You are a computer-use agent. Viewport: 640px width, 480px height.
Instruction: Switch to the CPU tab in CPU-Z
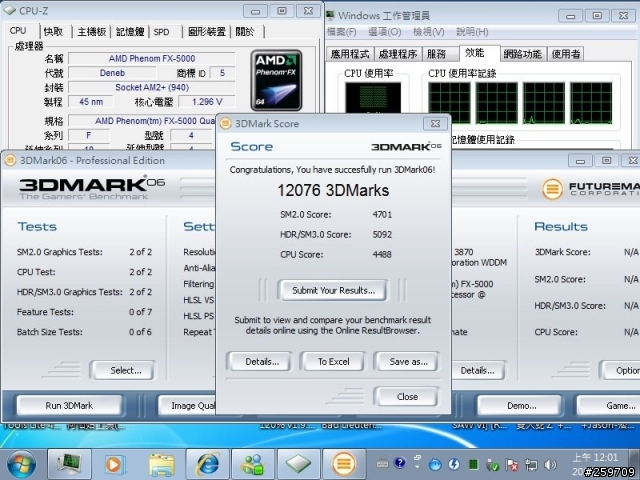tap(18, 31)
